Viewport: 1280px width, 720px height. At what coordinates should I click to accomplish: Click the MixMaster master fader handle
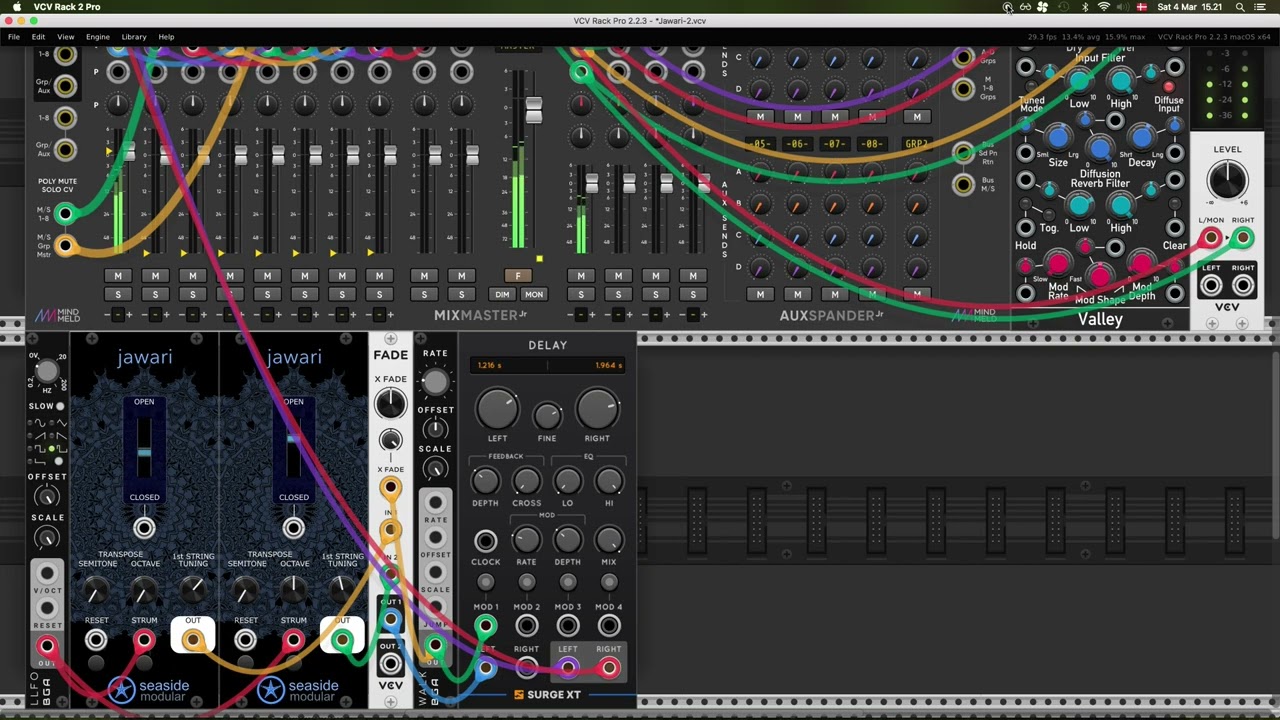(533, 110)
